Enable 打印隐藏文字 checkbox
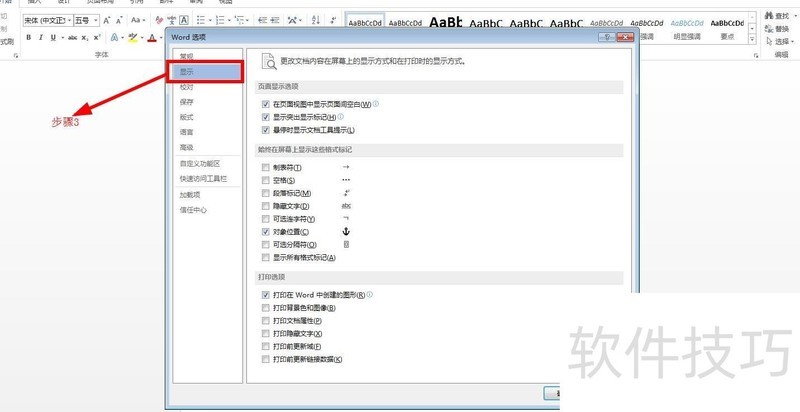 pos(265,333)
